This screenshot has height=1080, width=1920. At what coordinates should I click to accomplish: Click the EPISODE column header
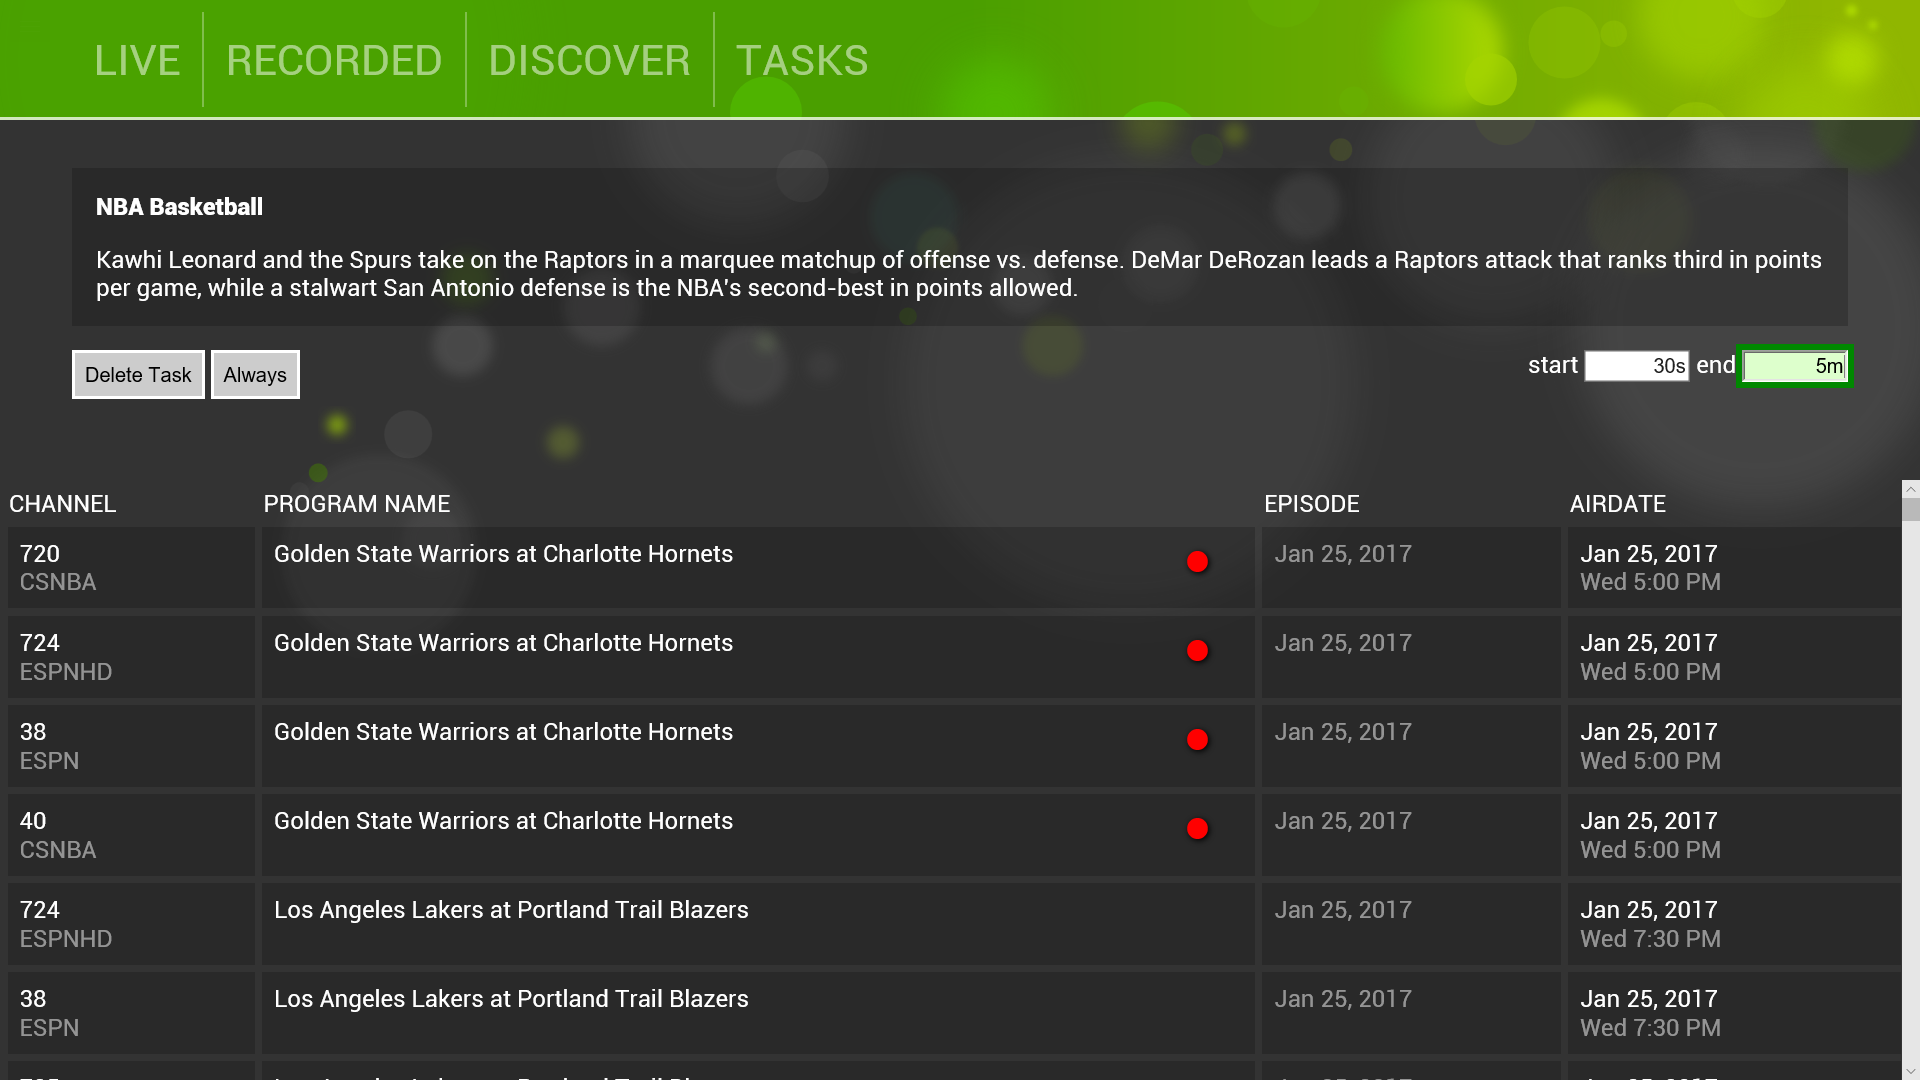pyautogui.click(x=1313, y=504)
